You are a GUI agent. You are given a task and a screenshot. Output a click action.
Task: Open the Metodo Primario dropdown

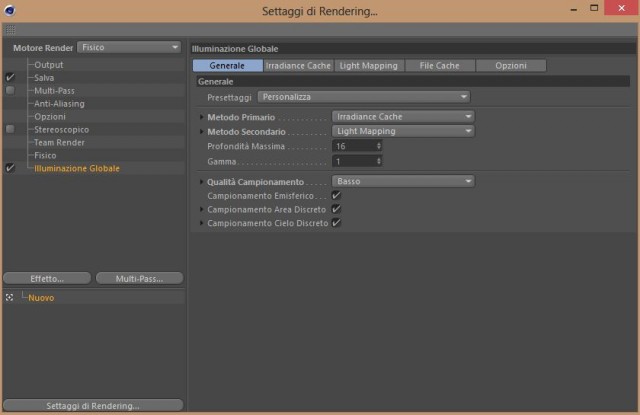403,117
